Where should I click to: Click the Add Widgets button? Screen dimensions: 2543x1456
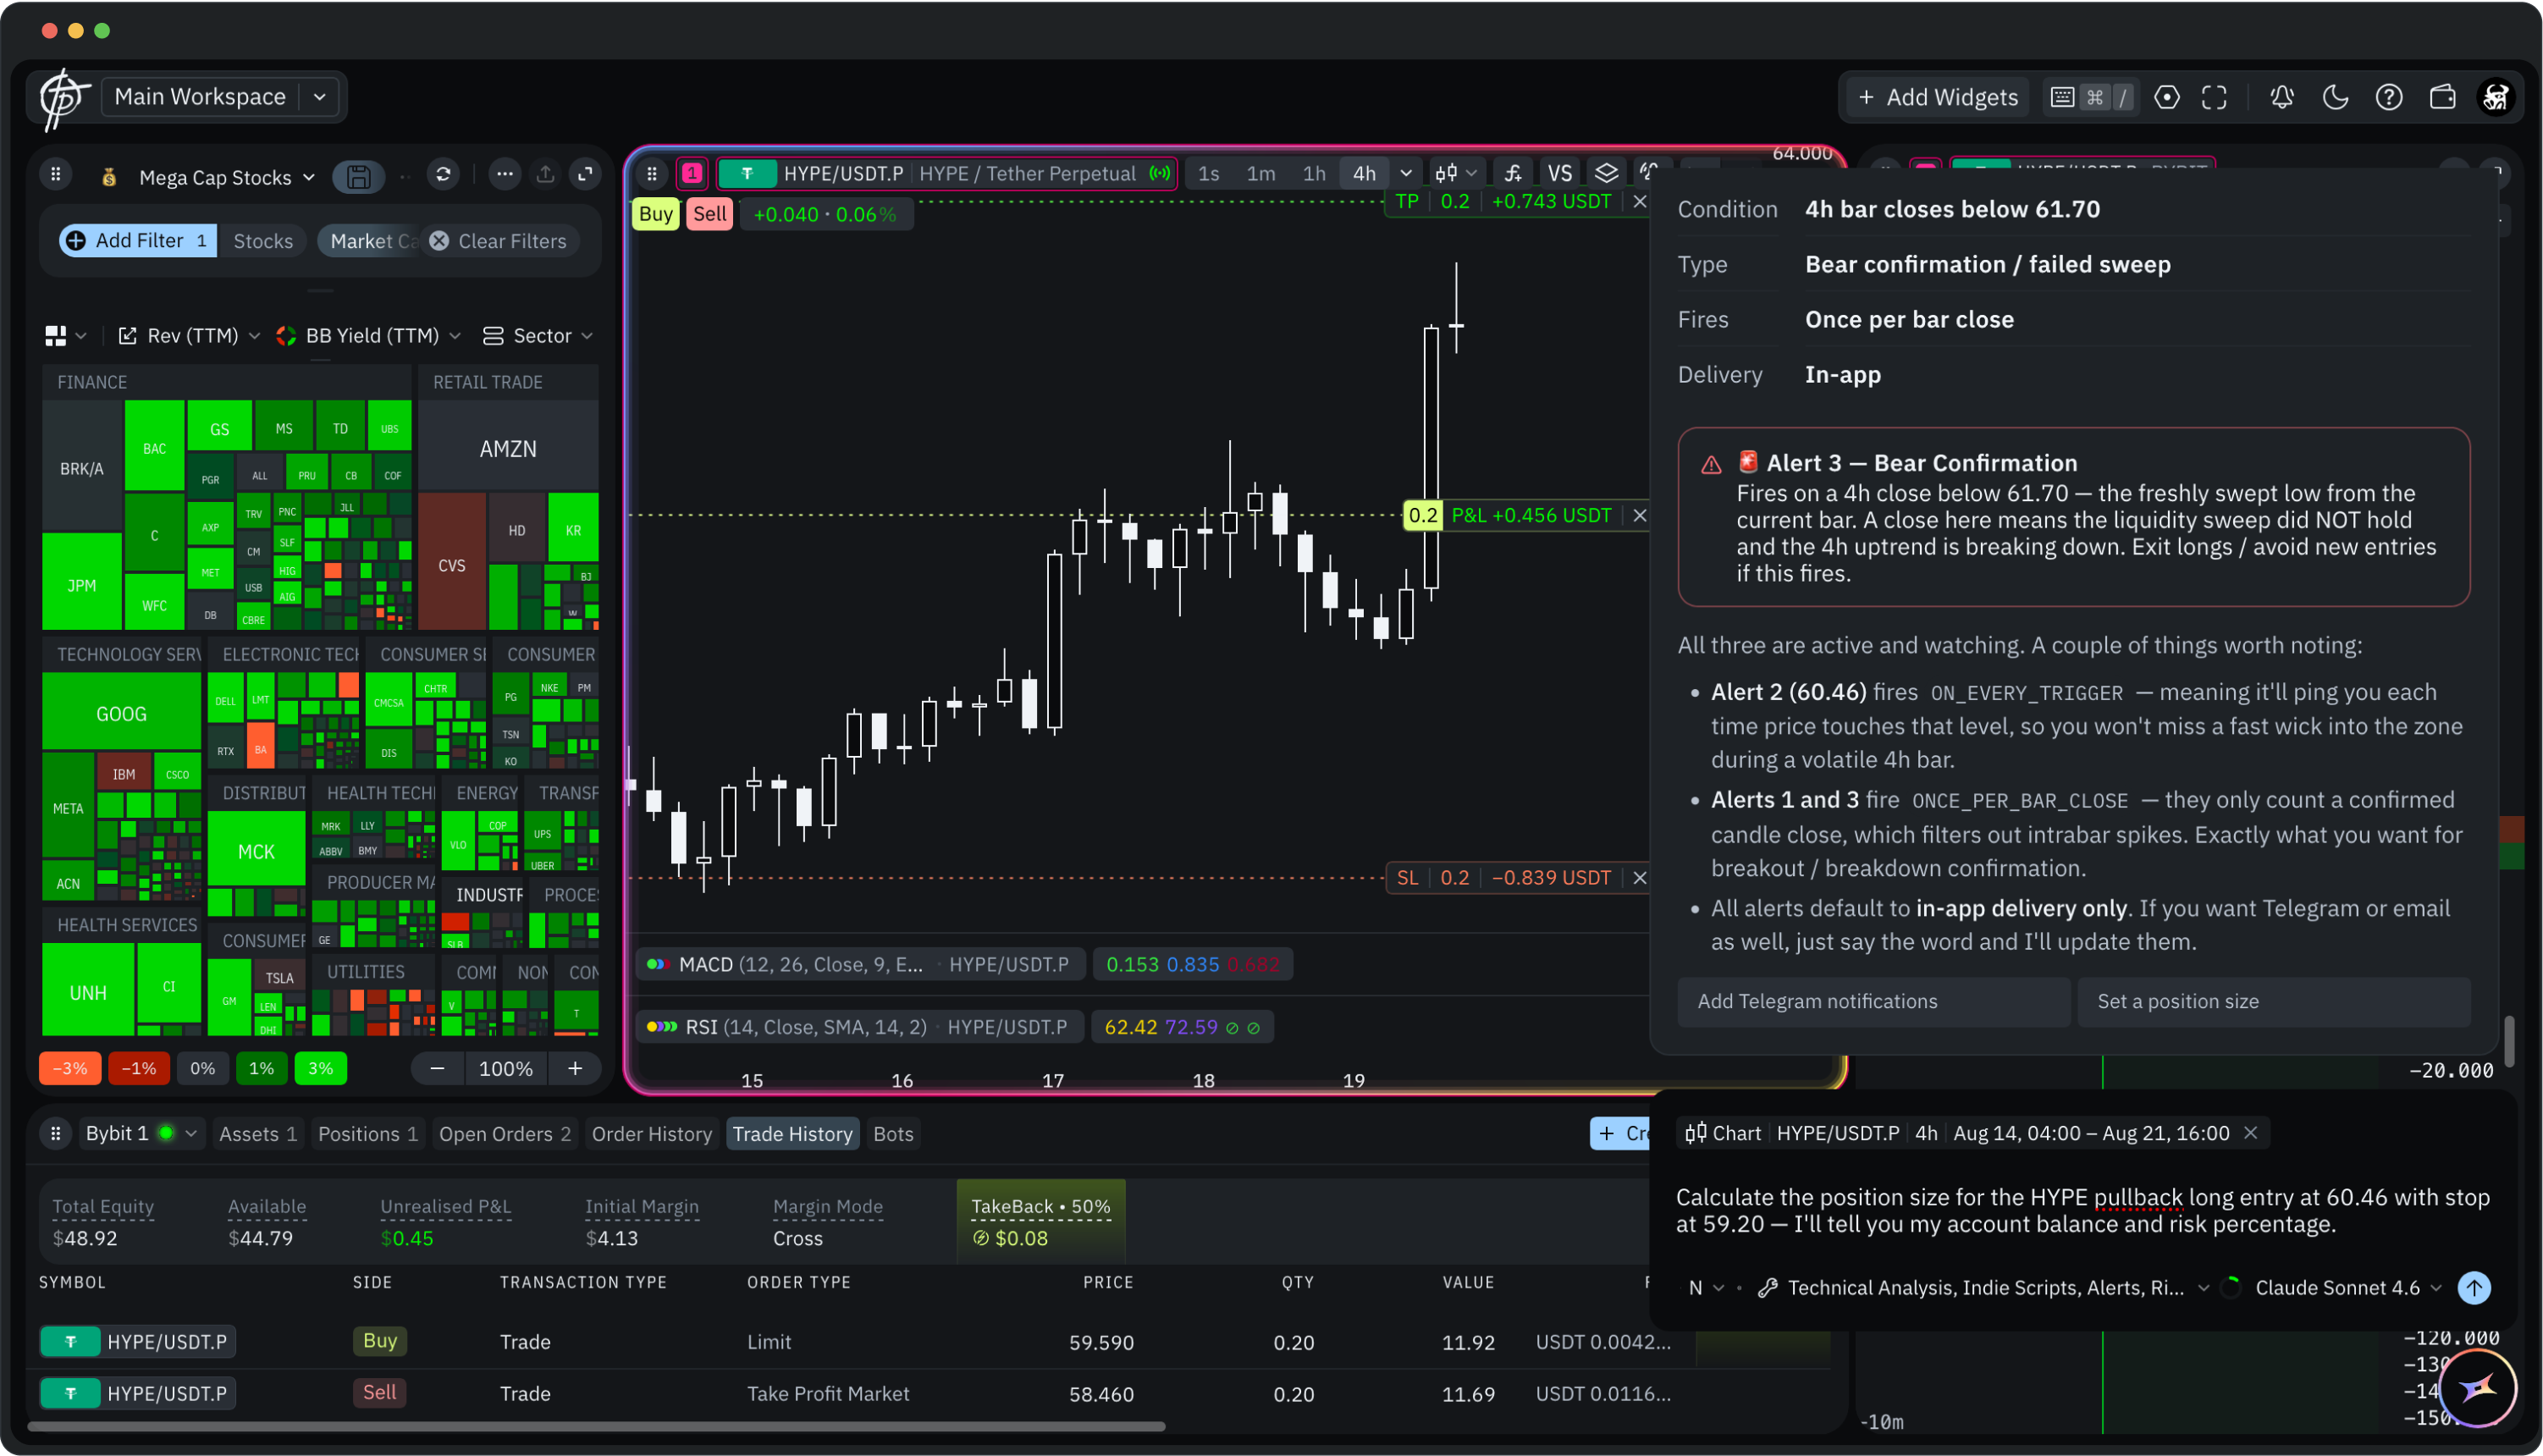[1938, 97]
